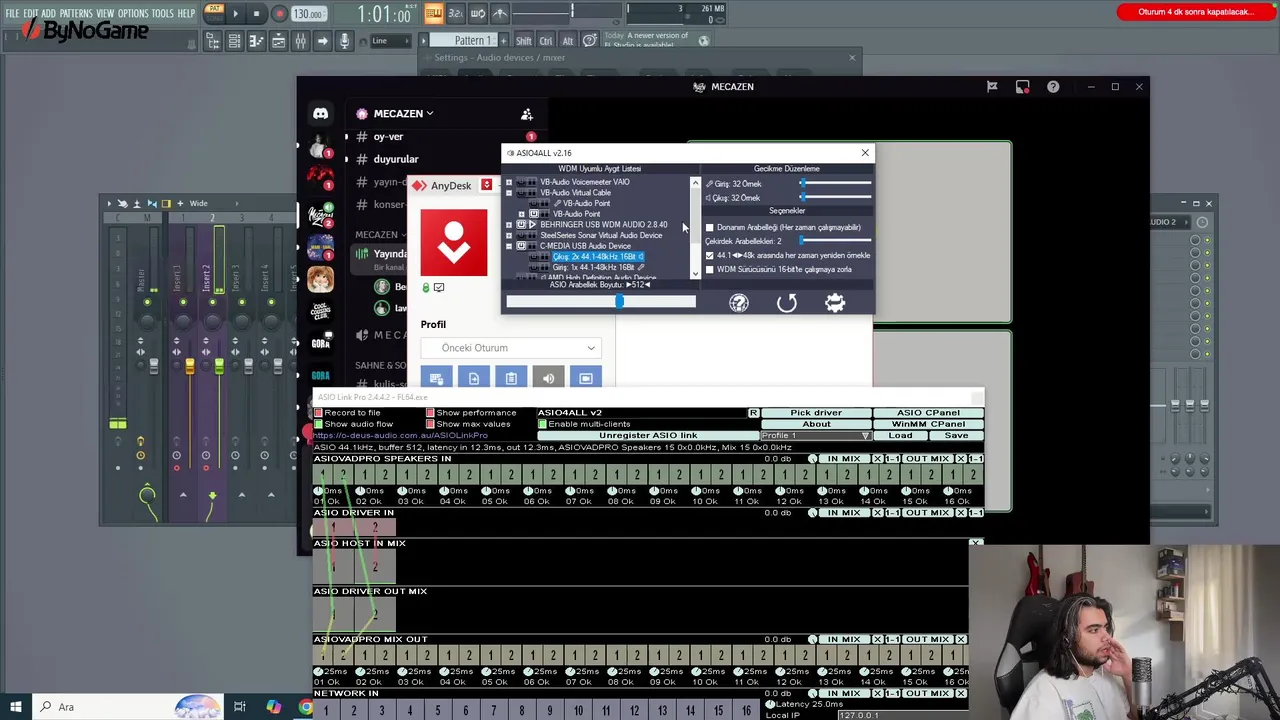Screen dimensions: 1280x720
Task: Click FL Studio tempo field 130.000
Action: (308, 14)
